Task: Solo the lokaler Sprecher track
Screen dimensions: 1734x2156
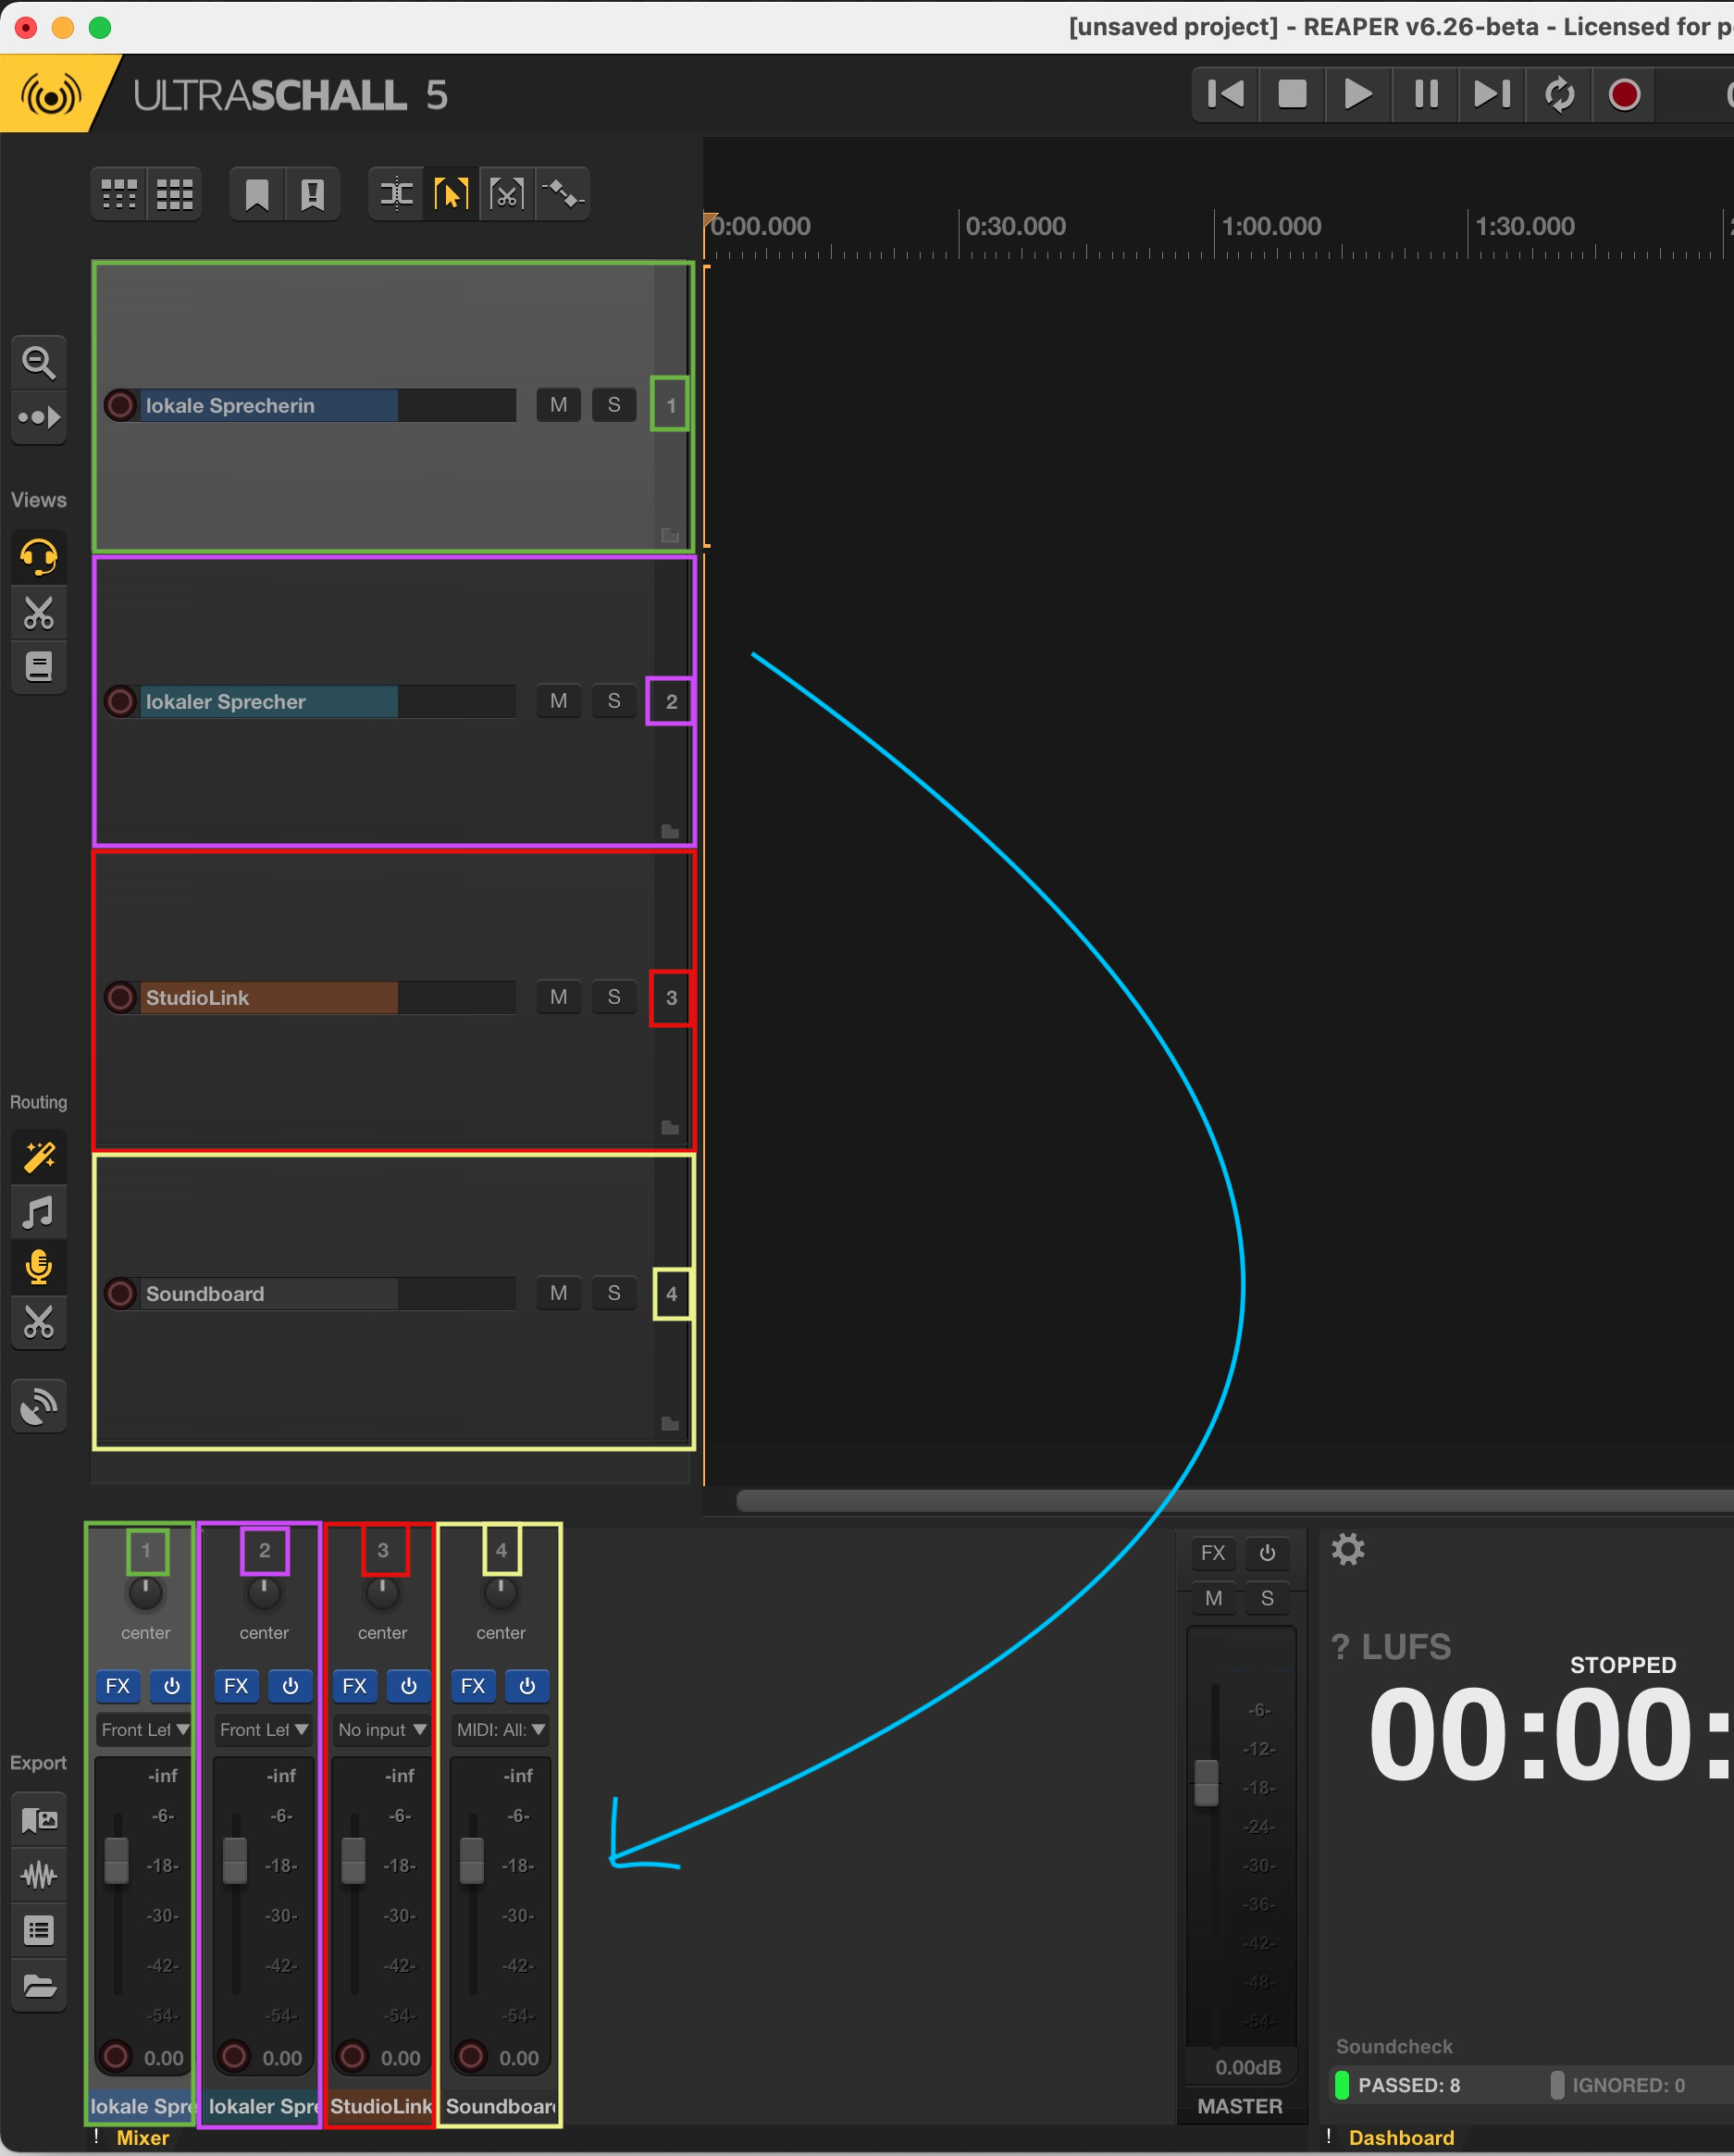Action: coord(614,701)
